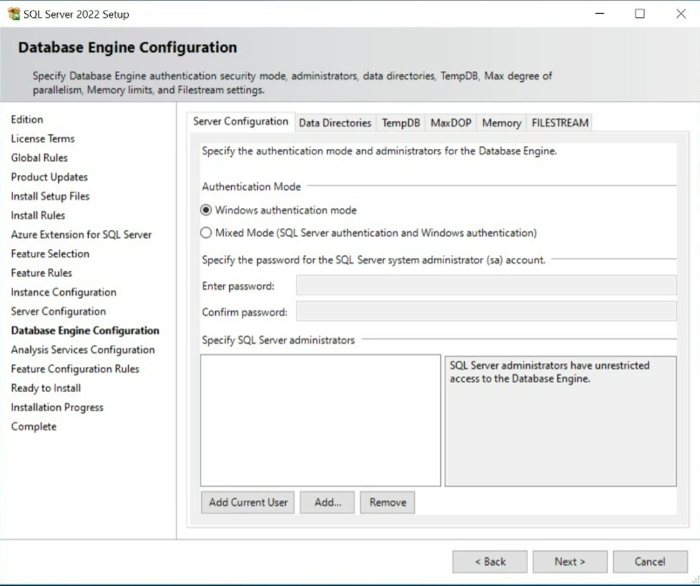Image resolution: width=700 pixels, height=586 pixels.
Task: Minimize the SQL Server 2022 Setup window
Action: [x=600, y=14]
